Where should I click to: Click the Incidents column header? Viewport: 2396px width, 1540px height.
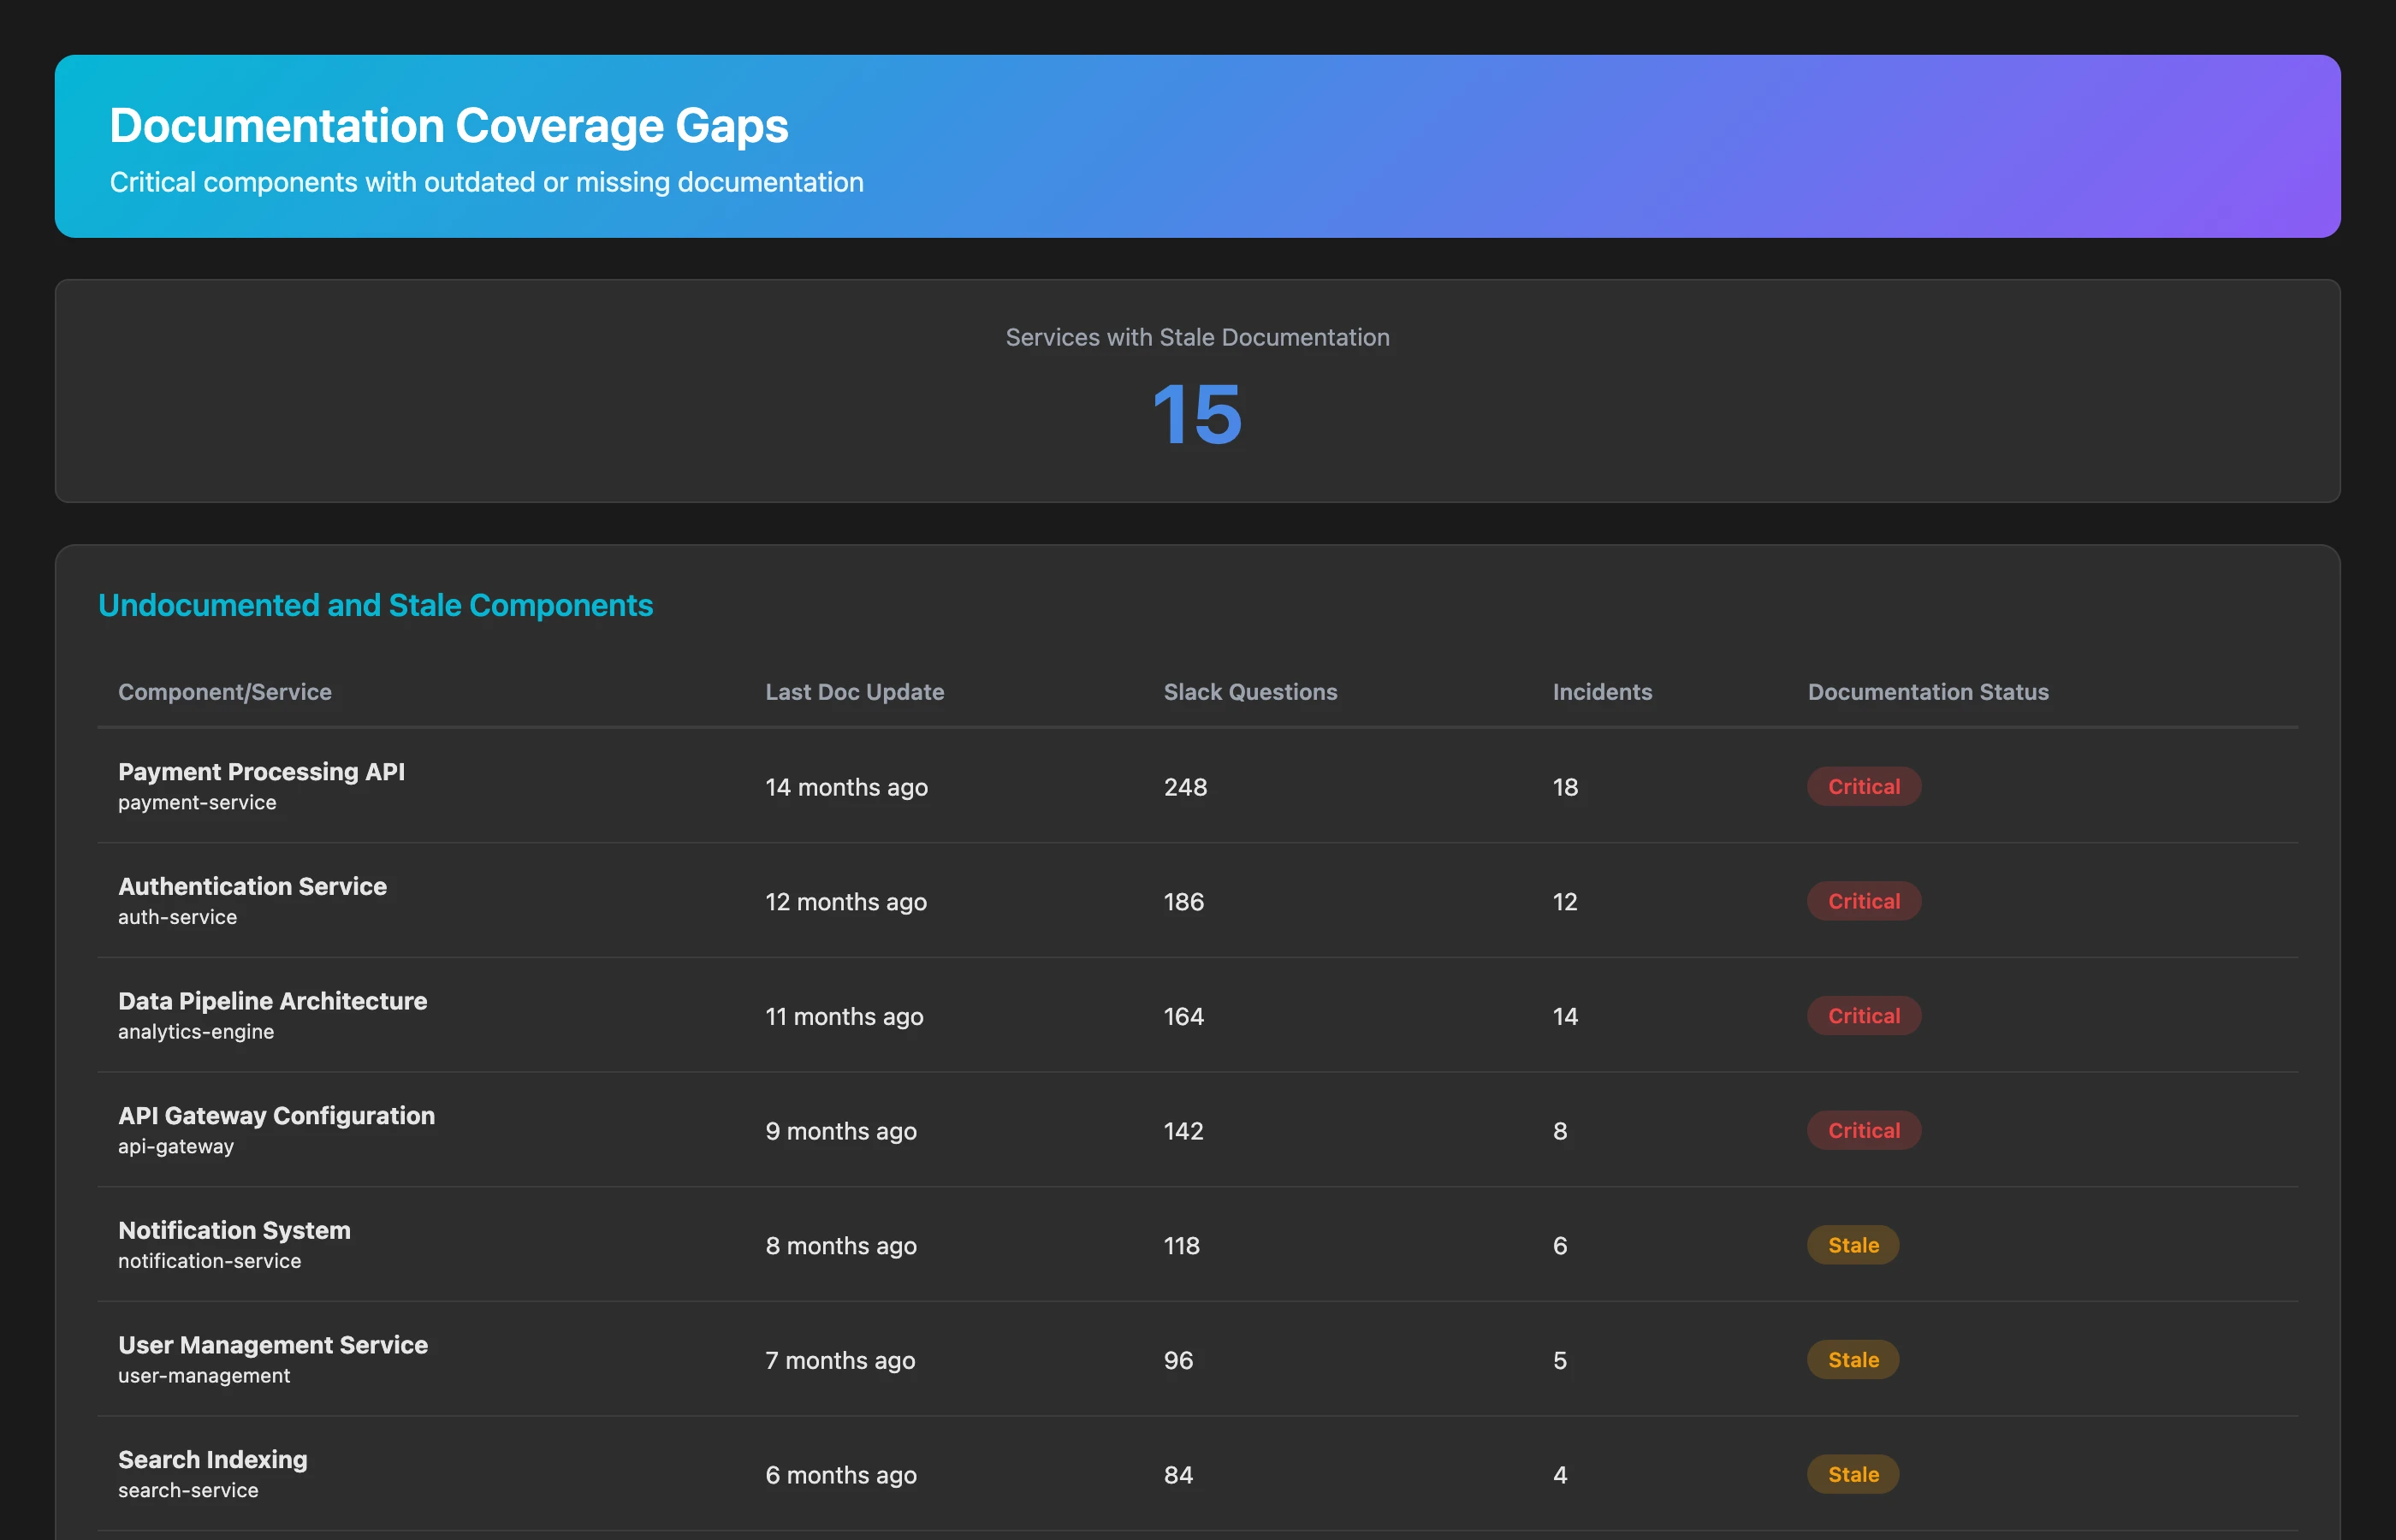1602,692
